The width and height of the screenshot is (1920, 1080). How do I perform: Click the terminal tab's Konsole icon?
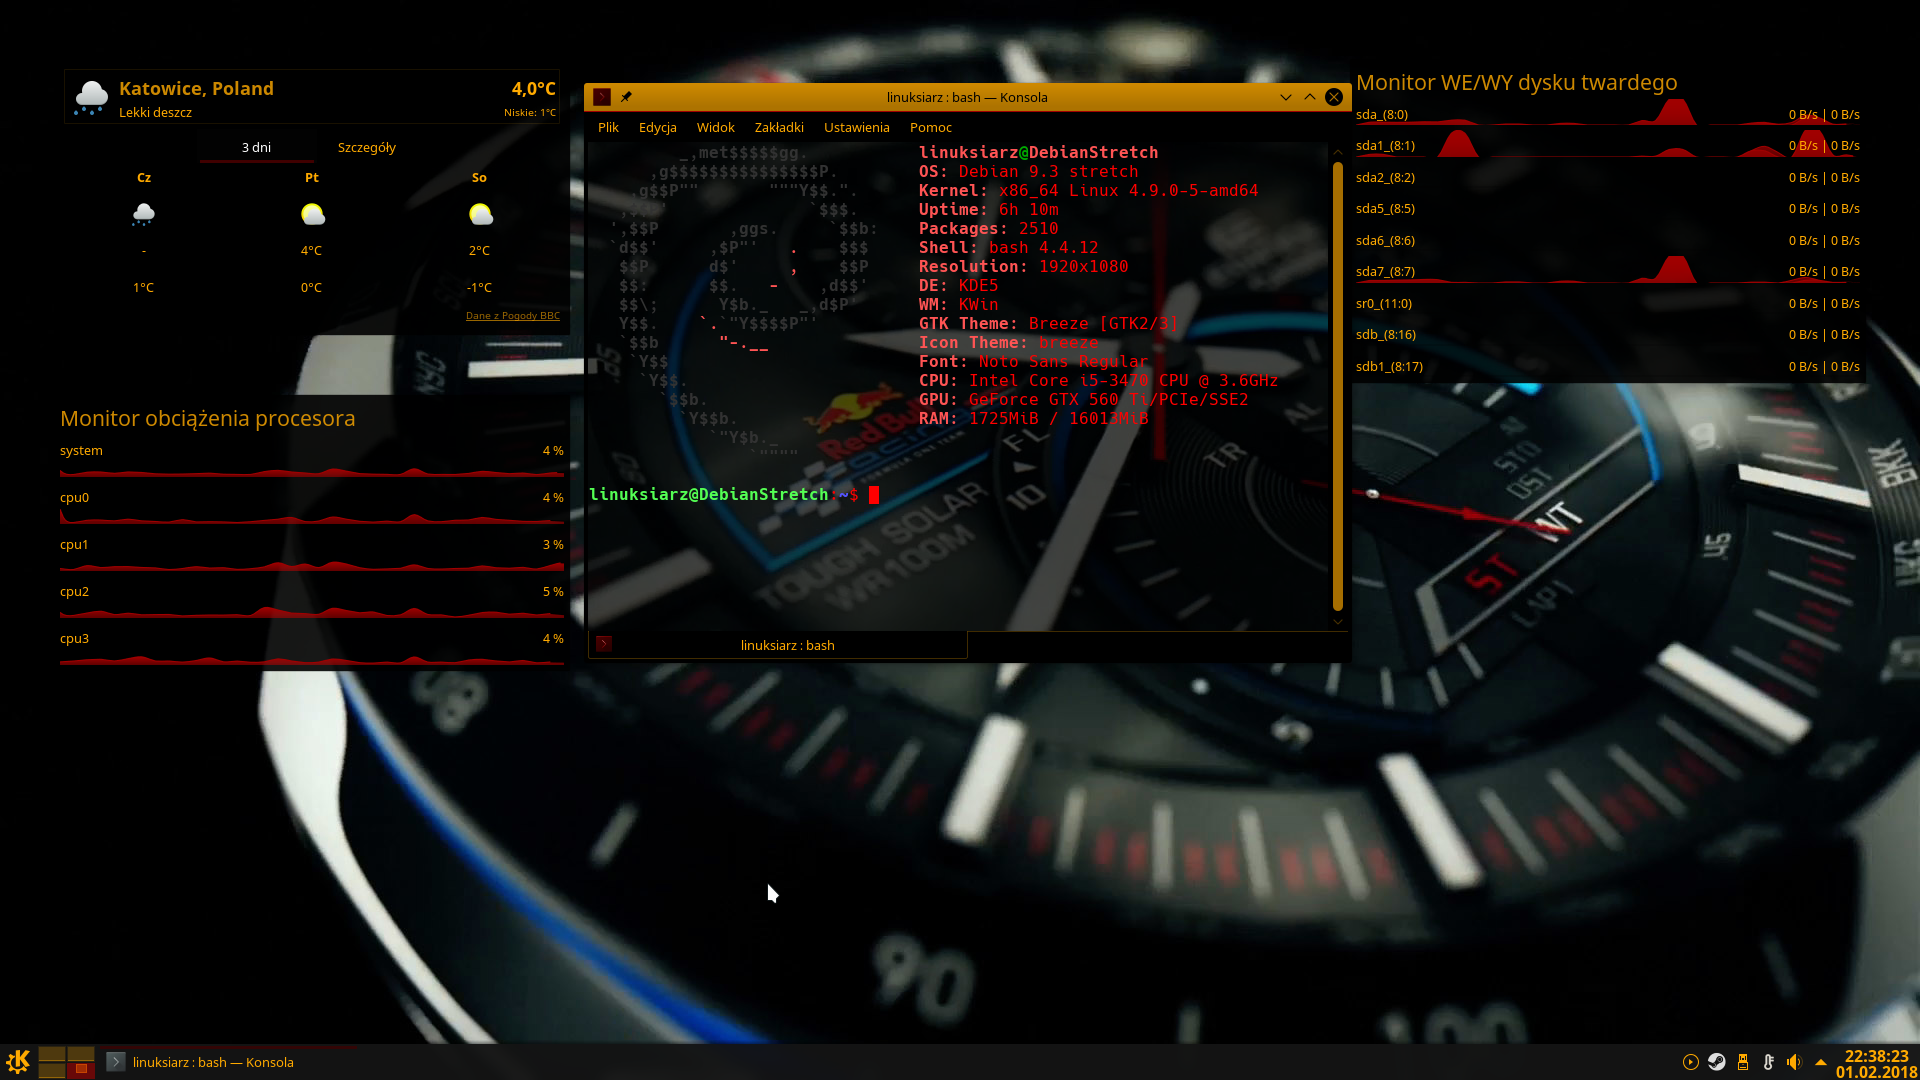tap(603, 644)
